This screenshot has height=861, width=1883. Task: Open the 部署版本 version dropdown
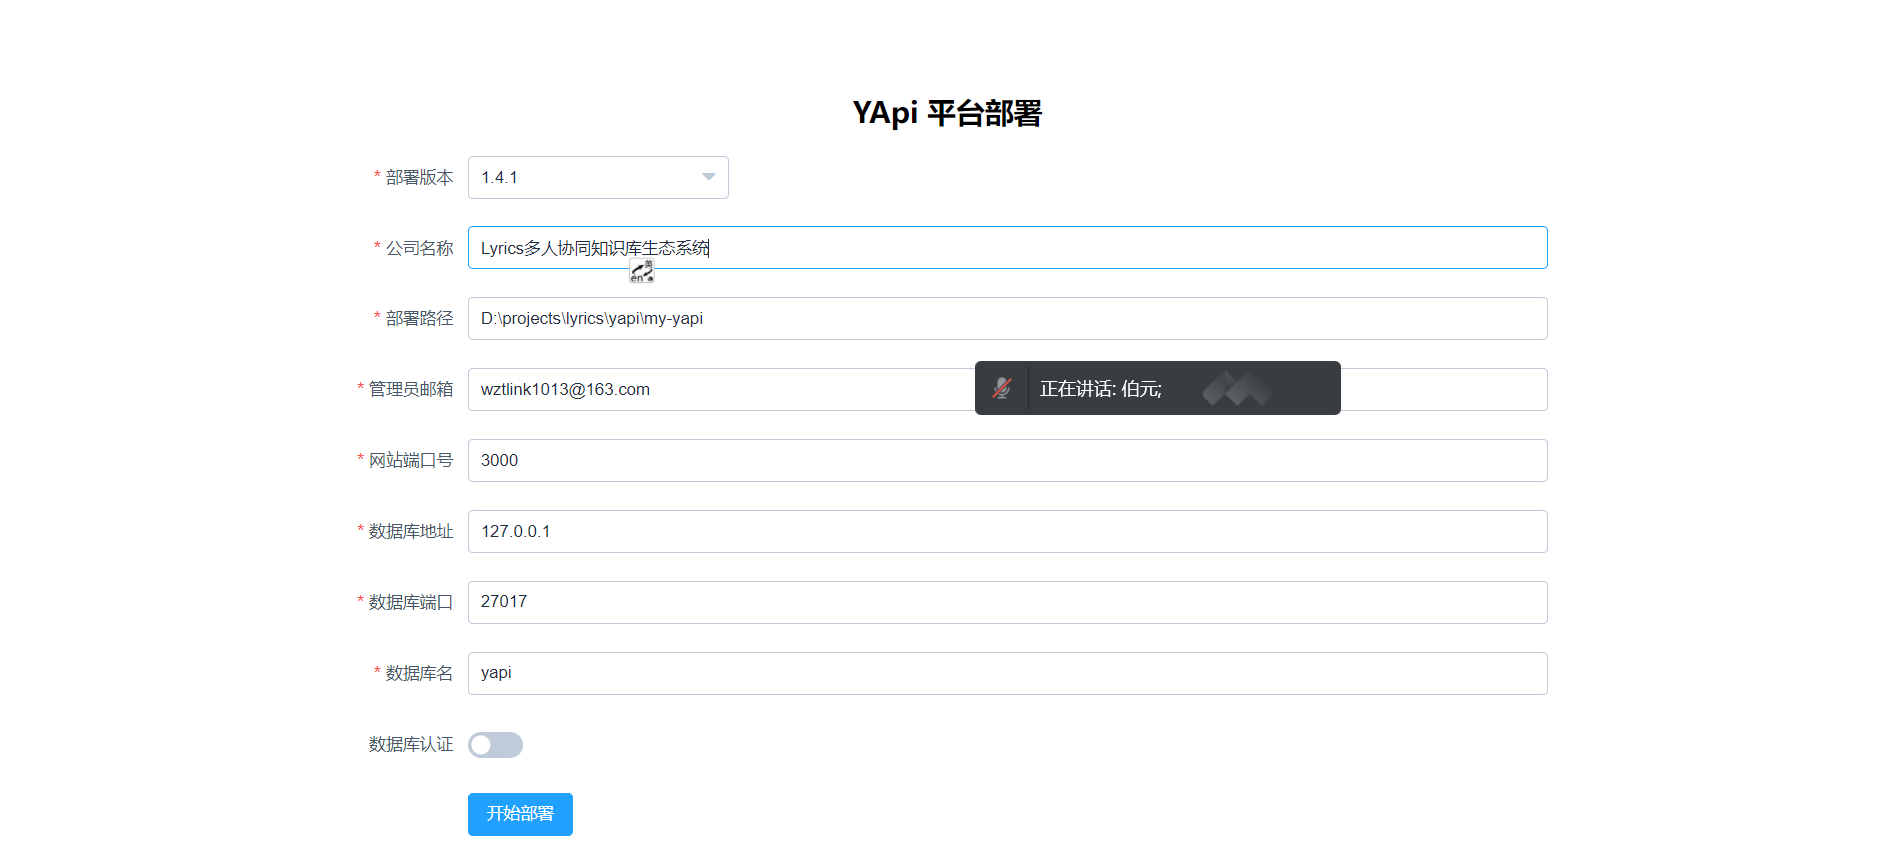click(x=598, y=177)
